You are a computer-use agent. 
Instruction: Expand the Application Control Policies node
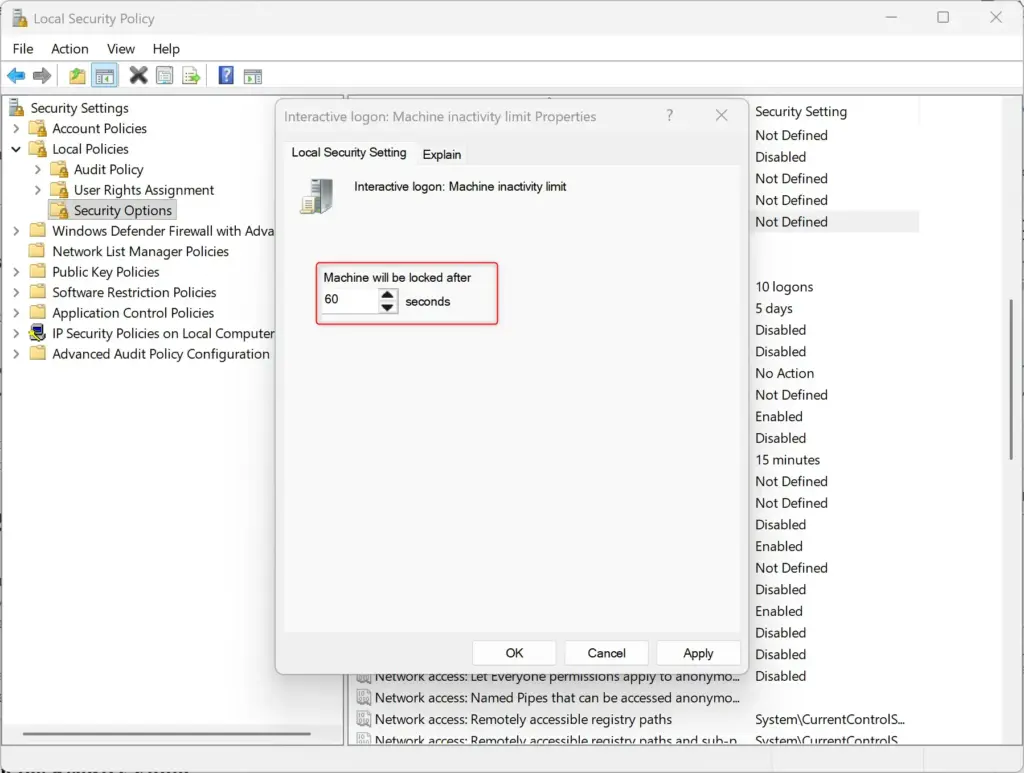click(16, 313)
